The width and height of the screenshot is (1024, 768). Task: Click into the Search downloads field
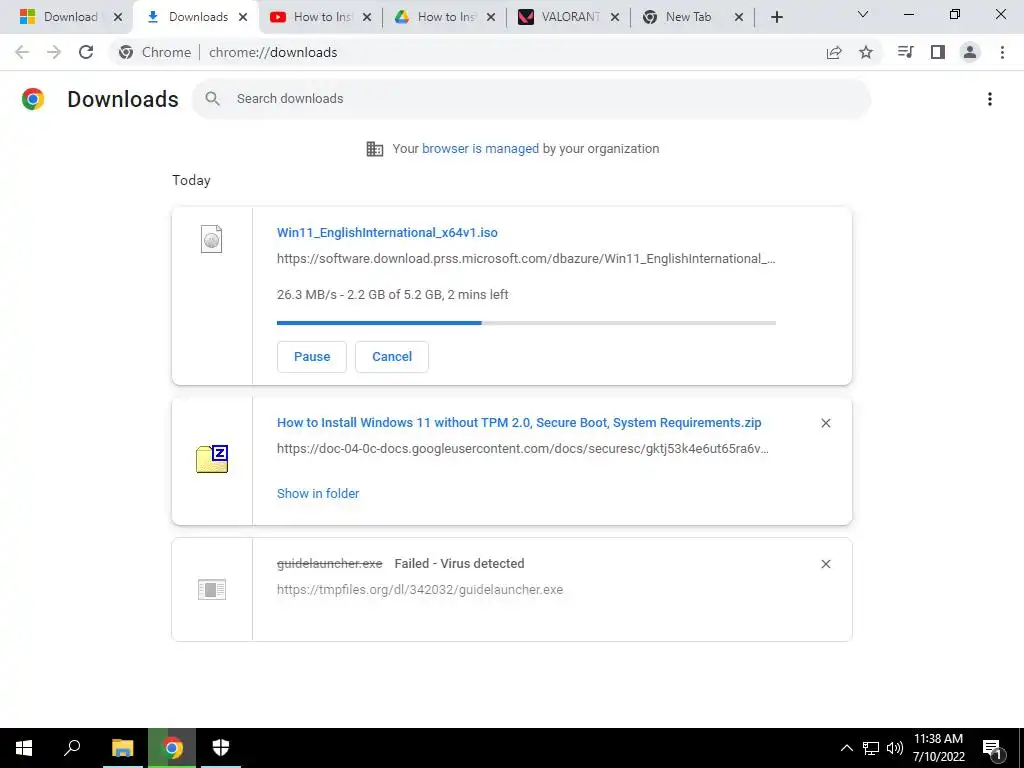click(x=532, y=99)
